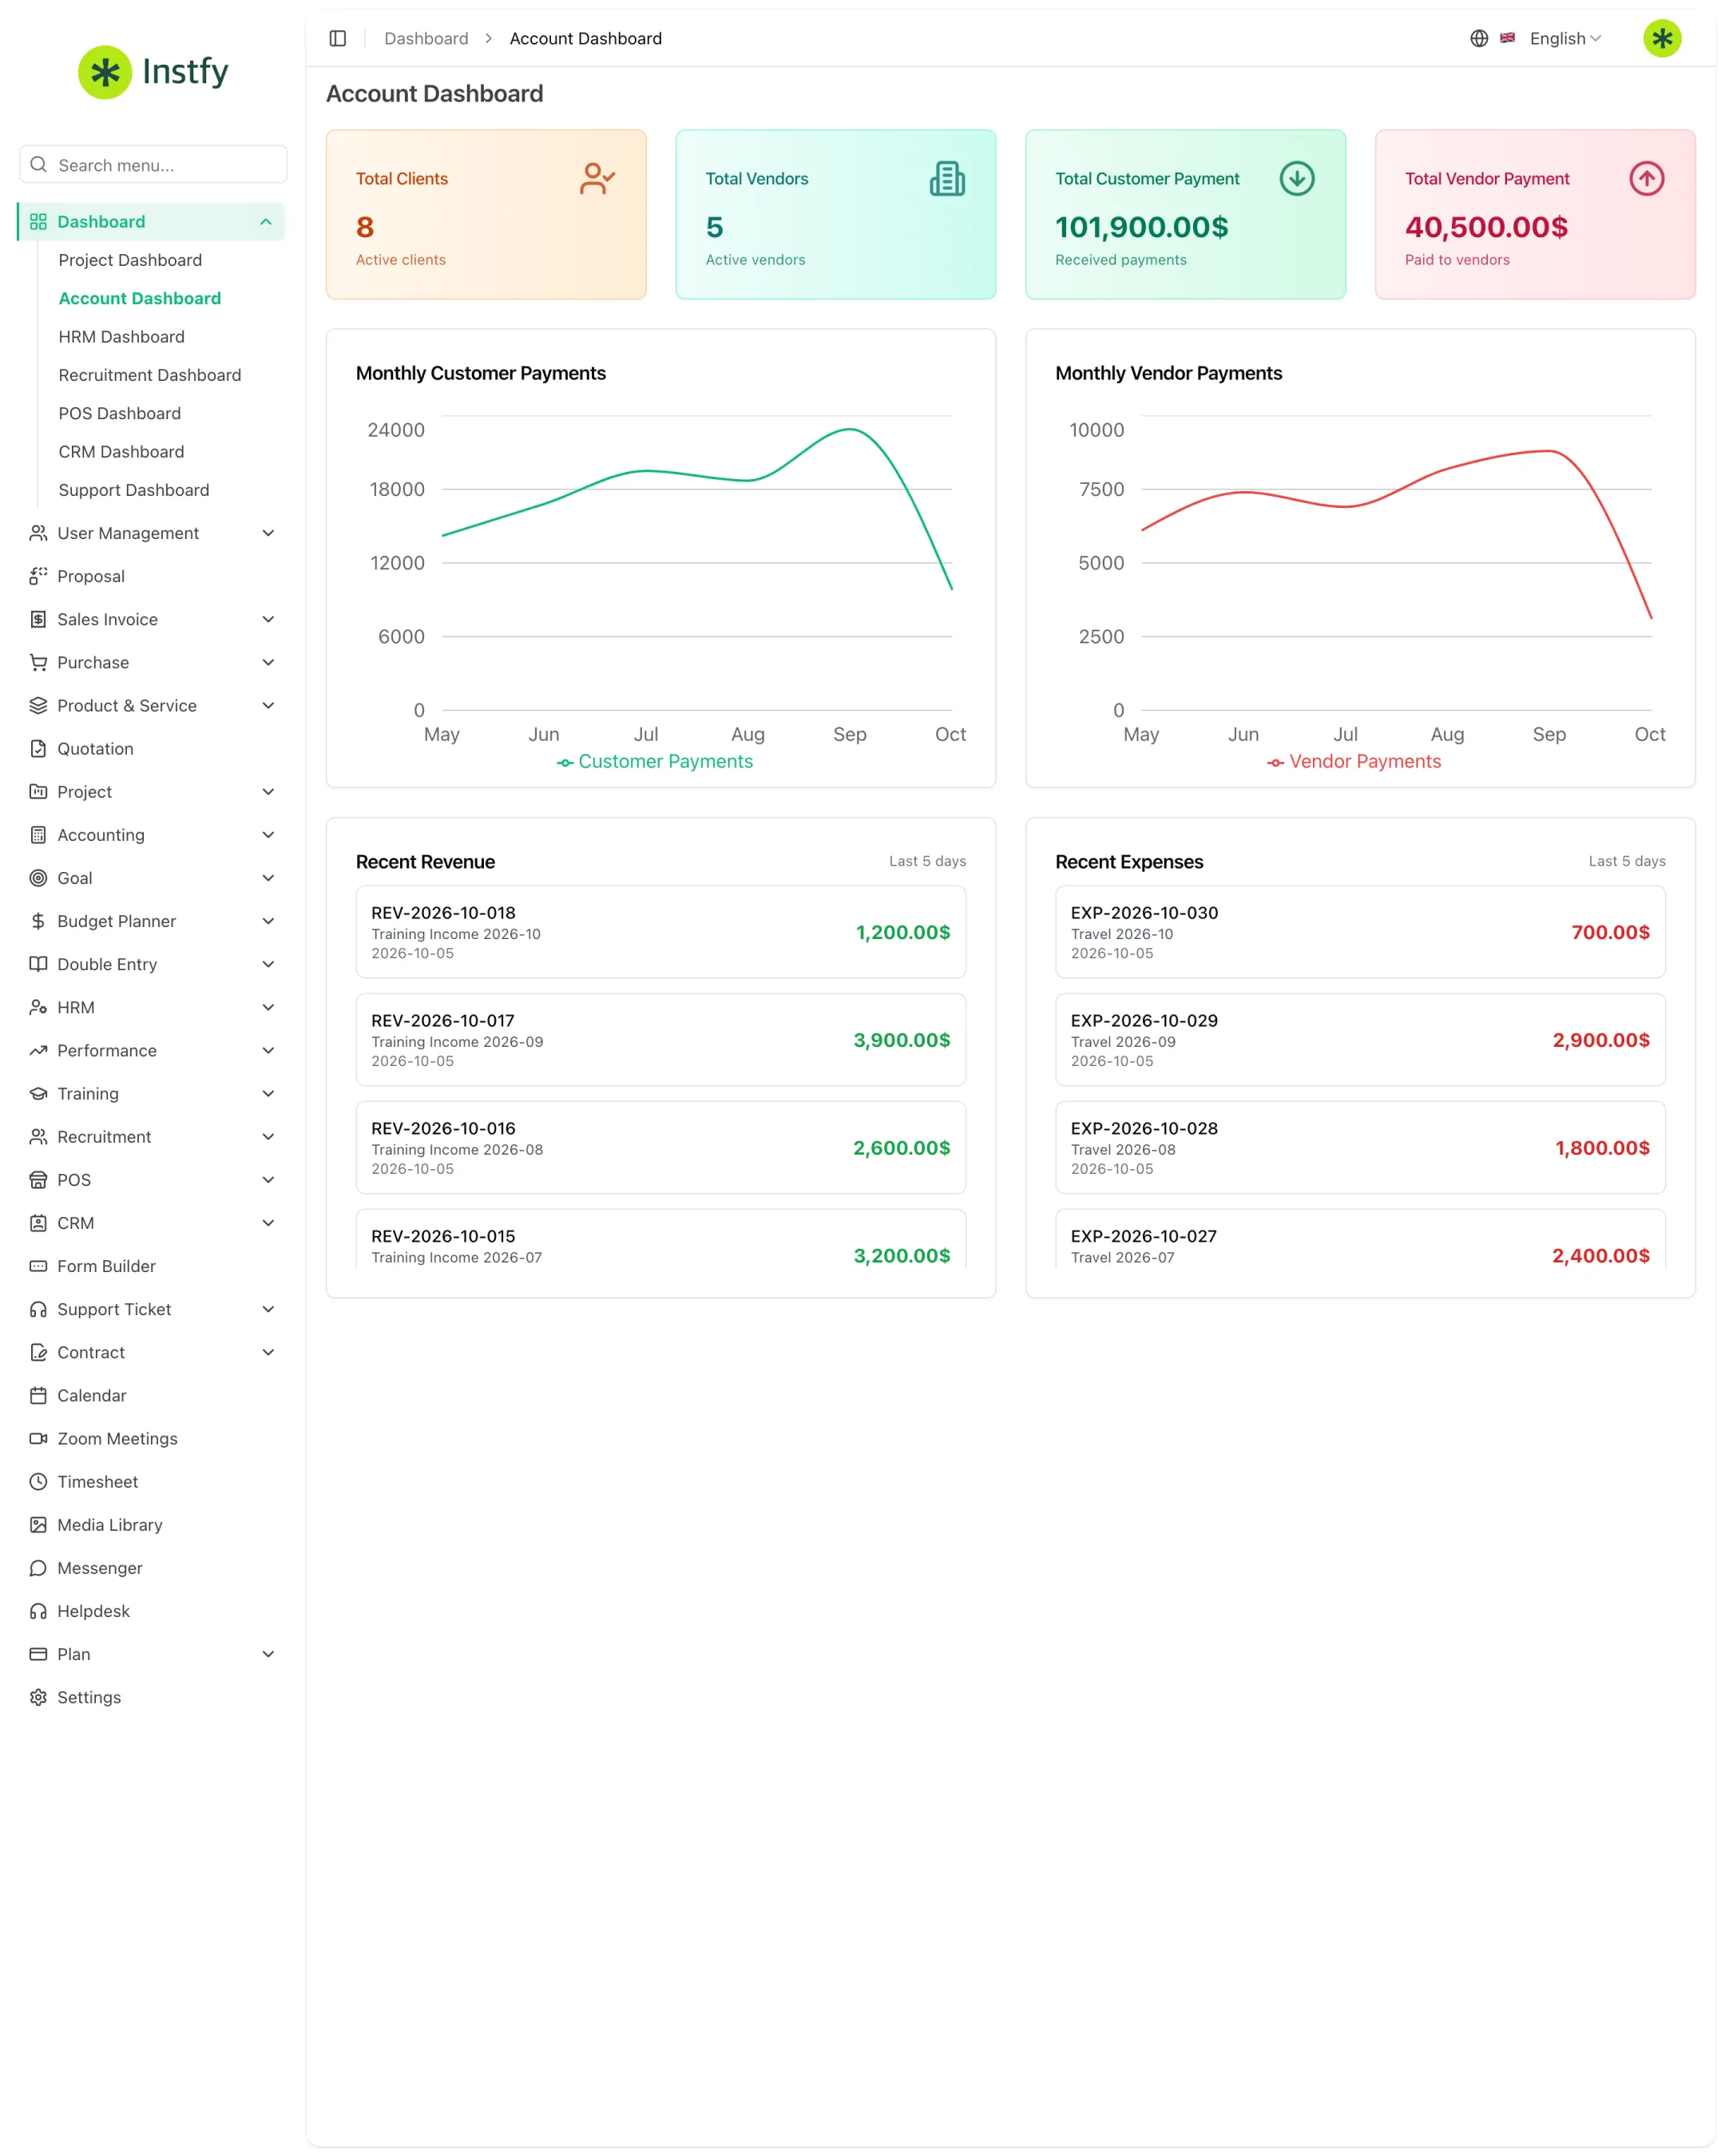Click the Project folder icon
The width and height of the screenshot is (1725, 2156).
(38, 792)
